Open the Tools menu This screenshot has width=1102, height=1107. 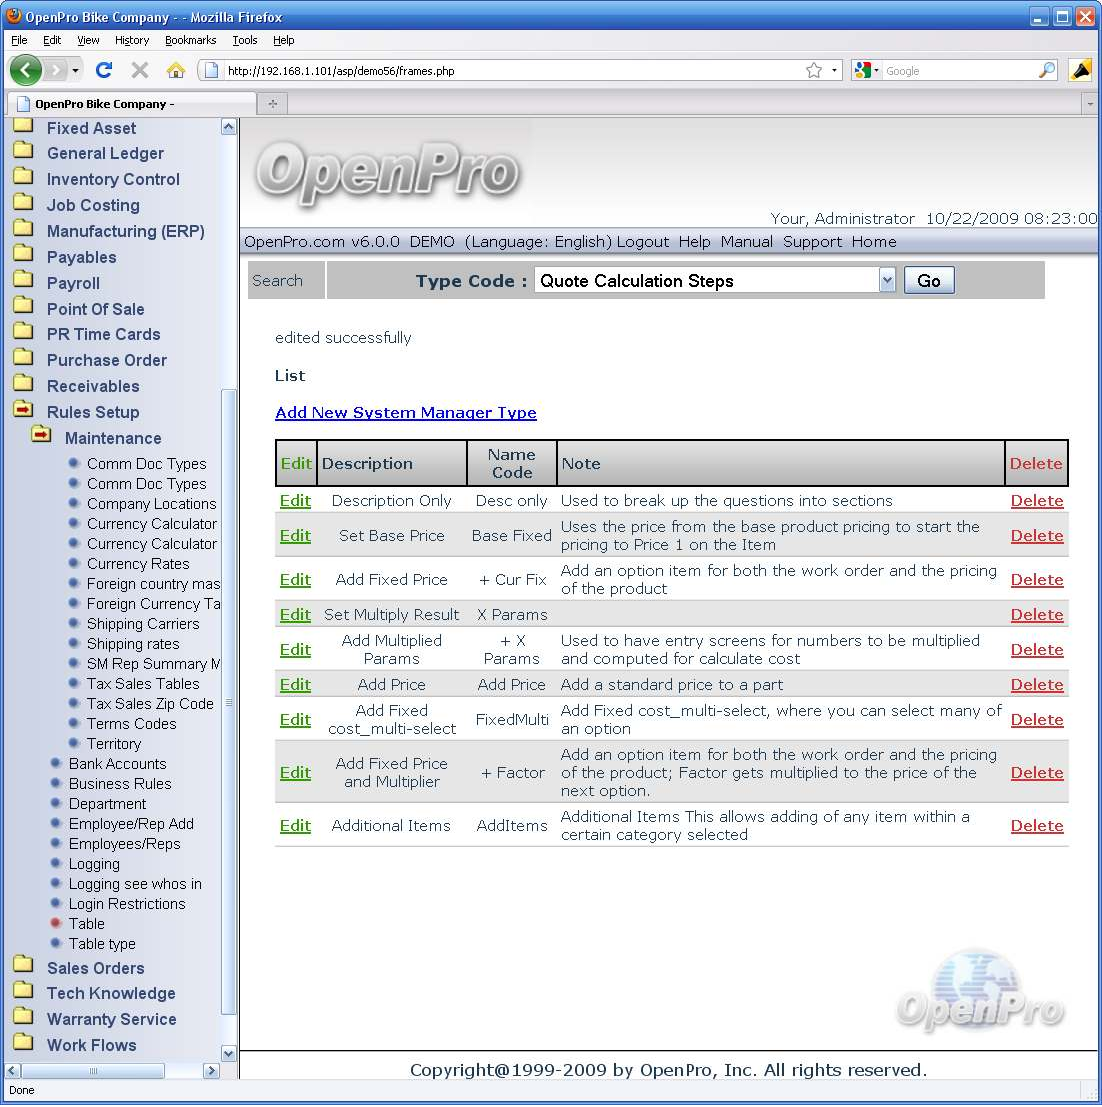pos(245,40)
